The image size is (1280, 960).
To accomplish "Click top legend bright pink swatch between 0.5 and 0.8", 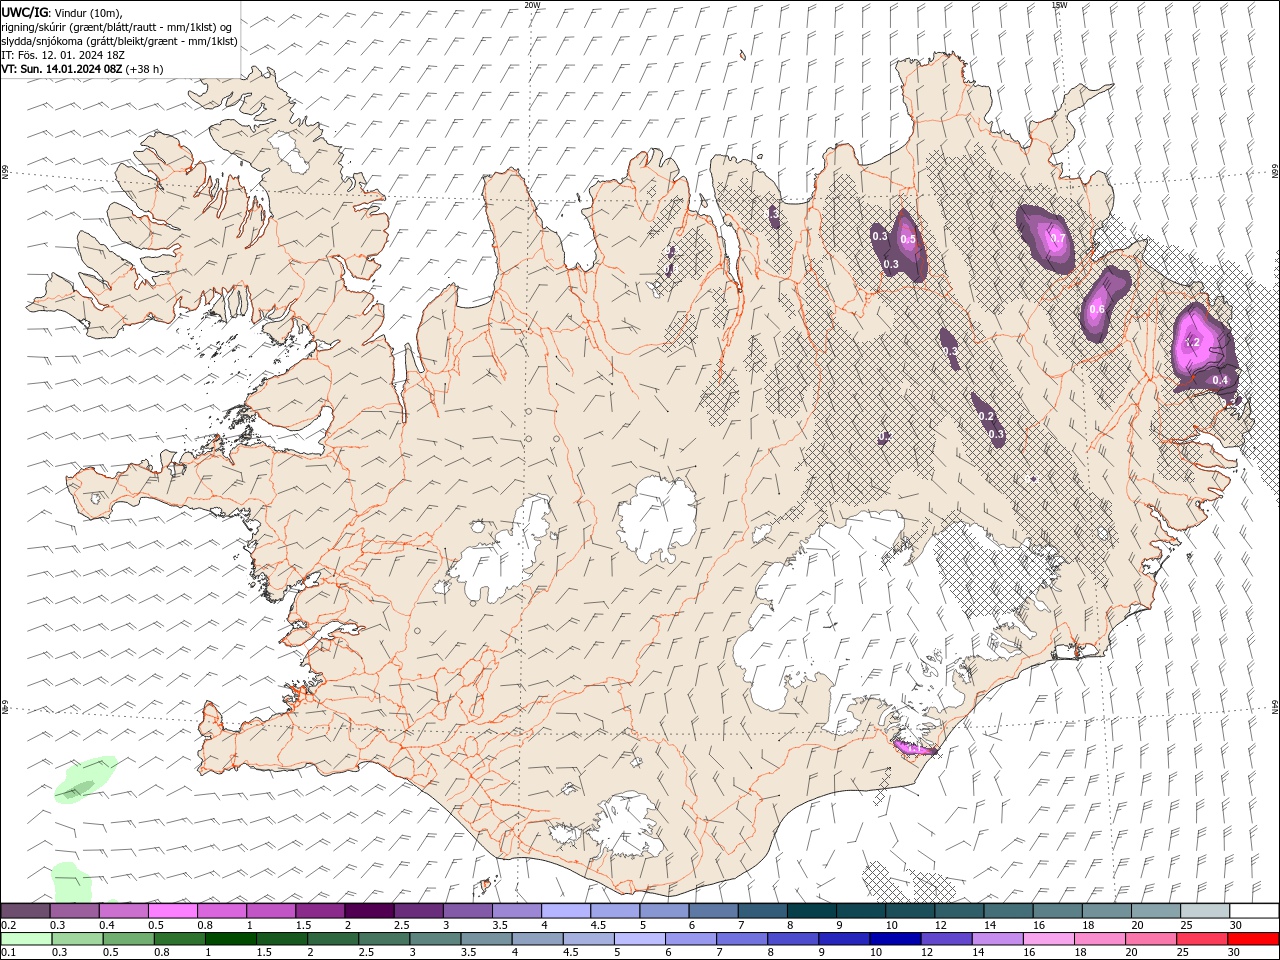I will pos(173,911).
